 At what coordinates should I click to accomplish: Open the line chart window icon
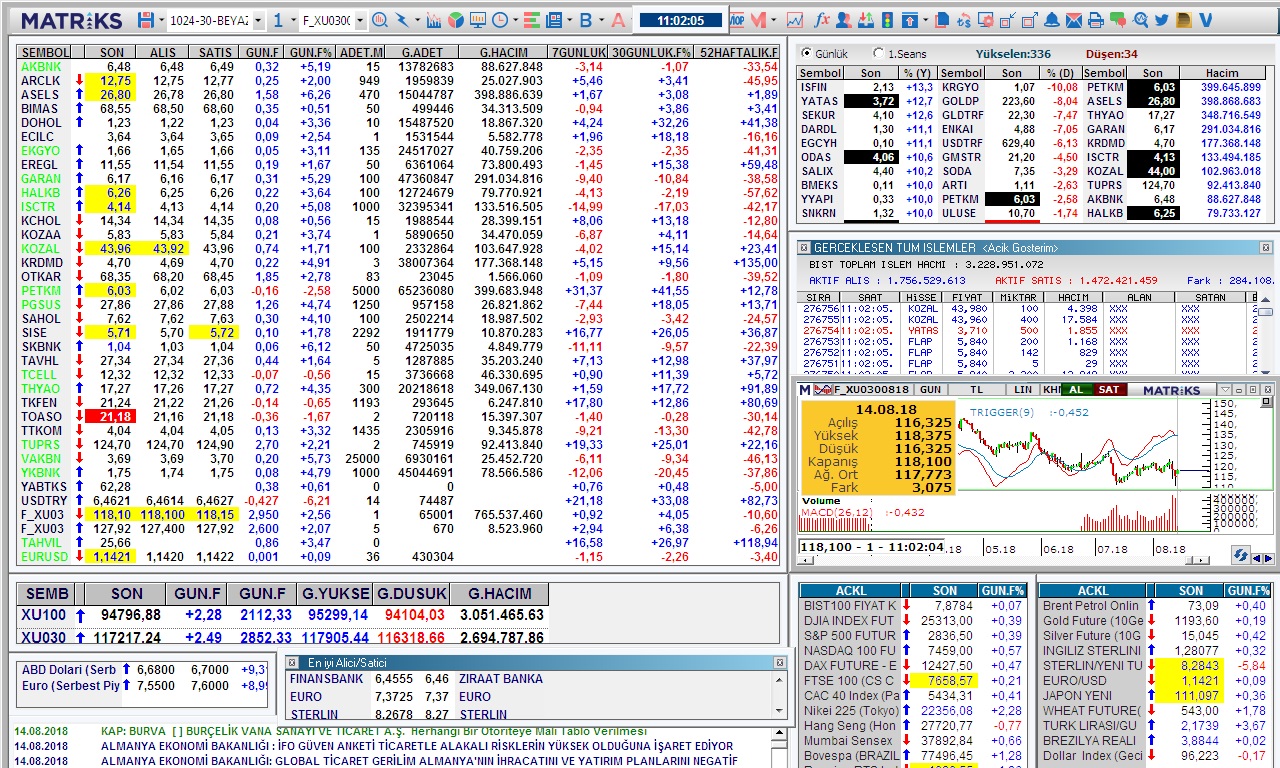coord(795,20)
